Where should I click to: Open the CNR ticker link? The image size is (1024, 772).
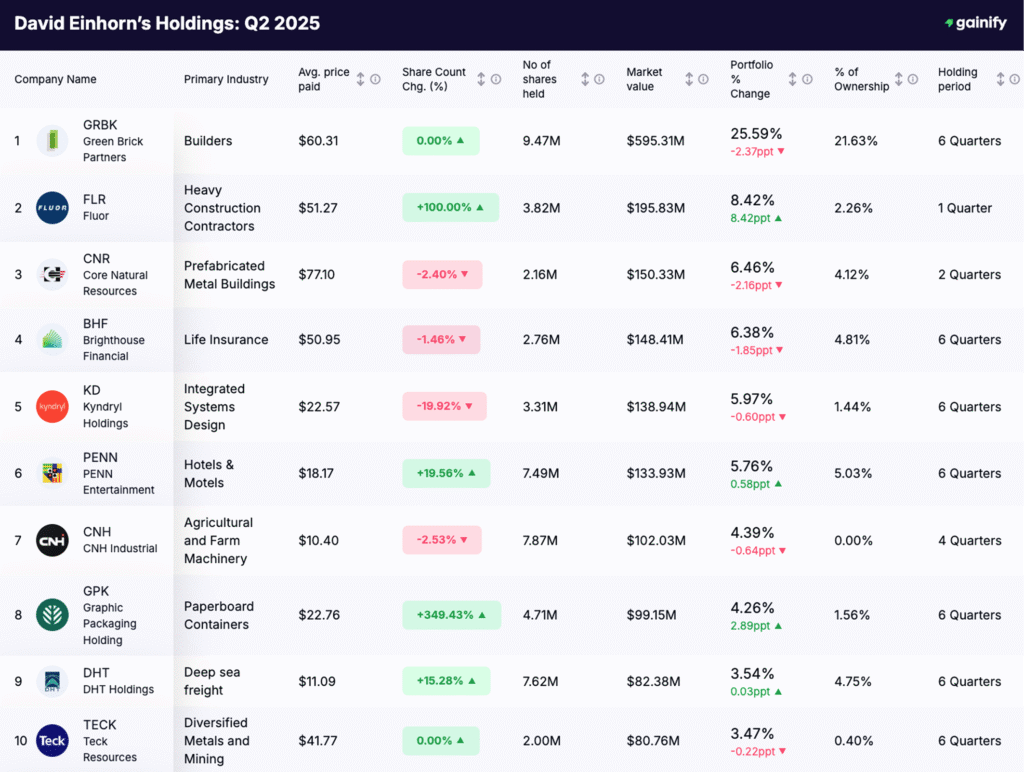[96, 259]
